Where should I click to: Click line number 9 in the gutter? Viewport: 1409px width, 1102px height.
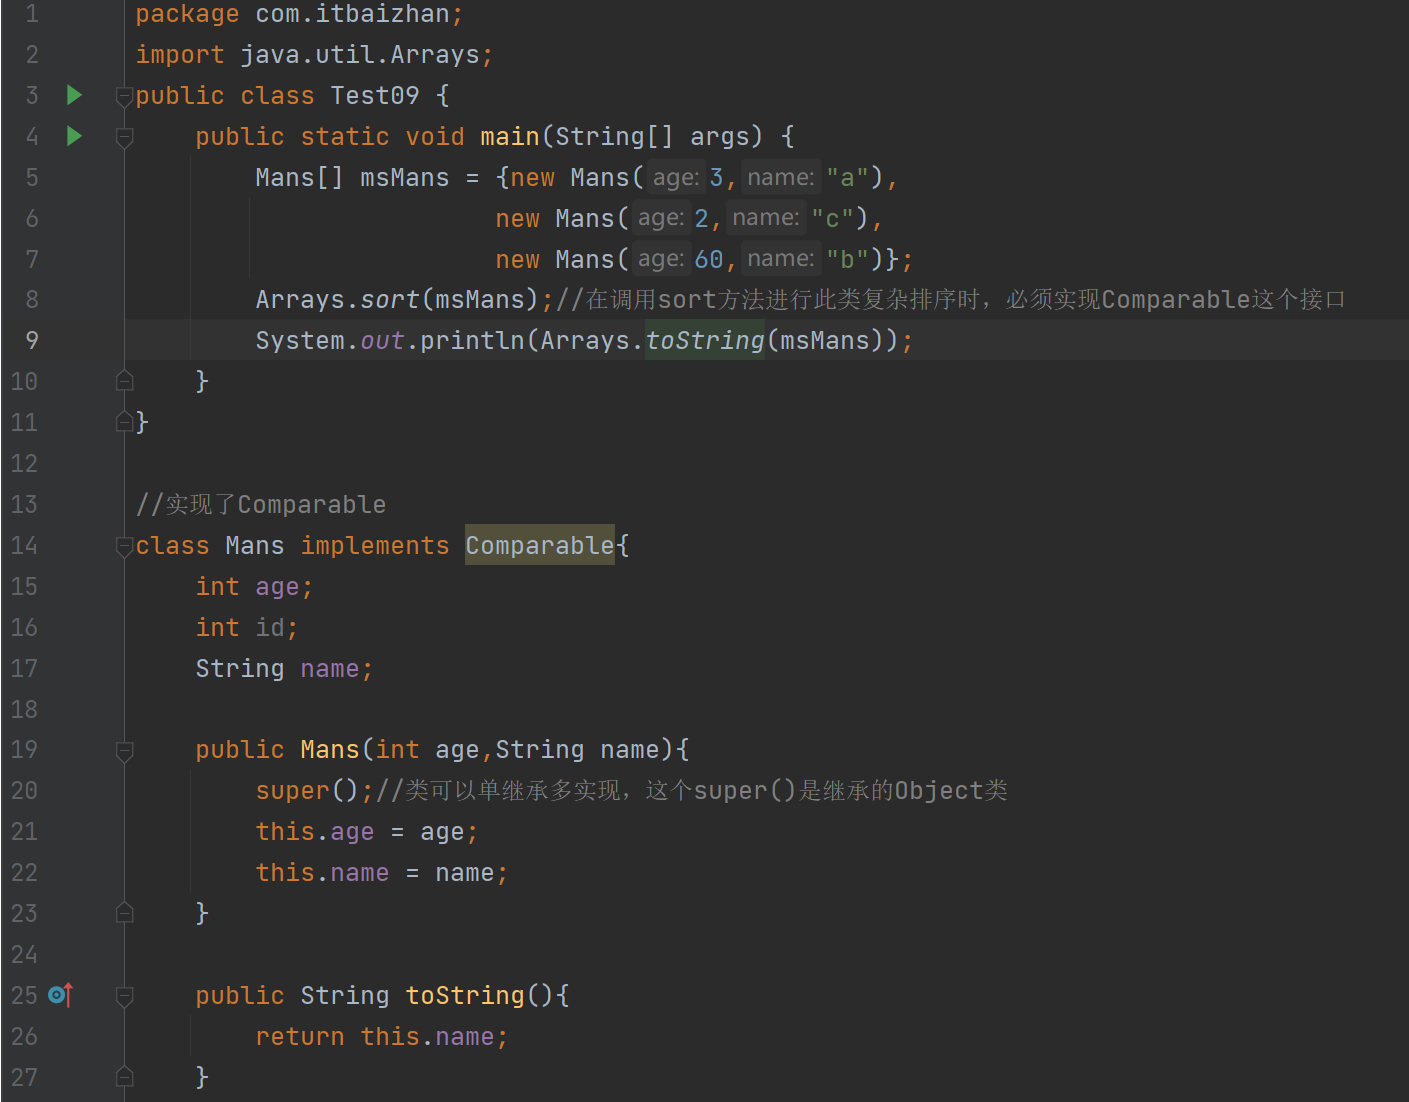(x=32, y=341)
